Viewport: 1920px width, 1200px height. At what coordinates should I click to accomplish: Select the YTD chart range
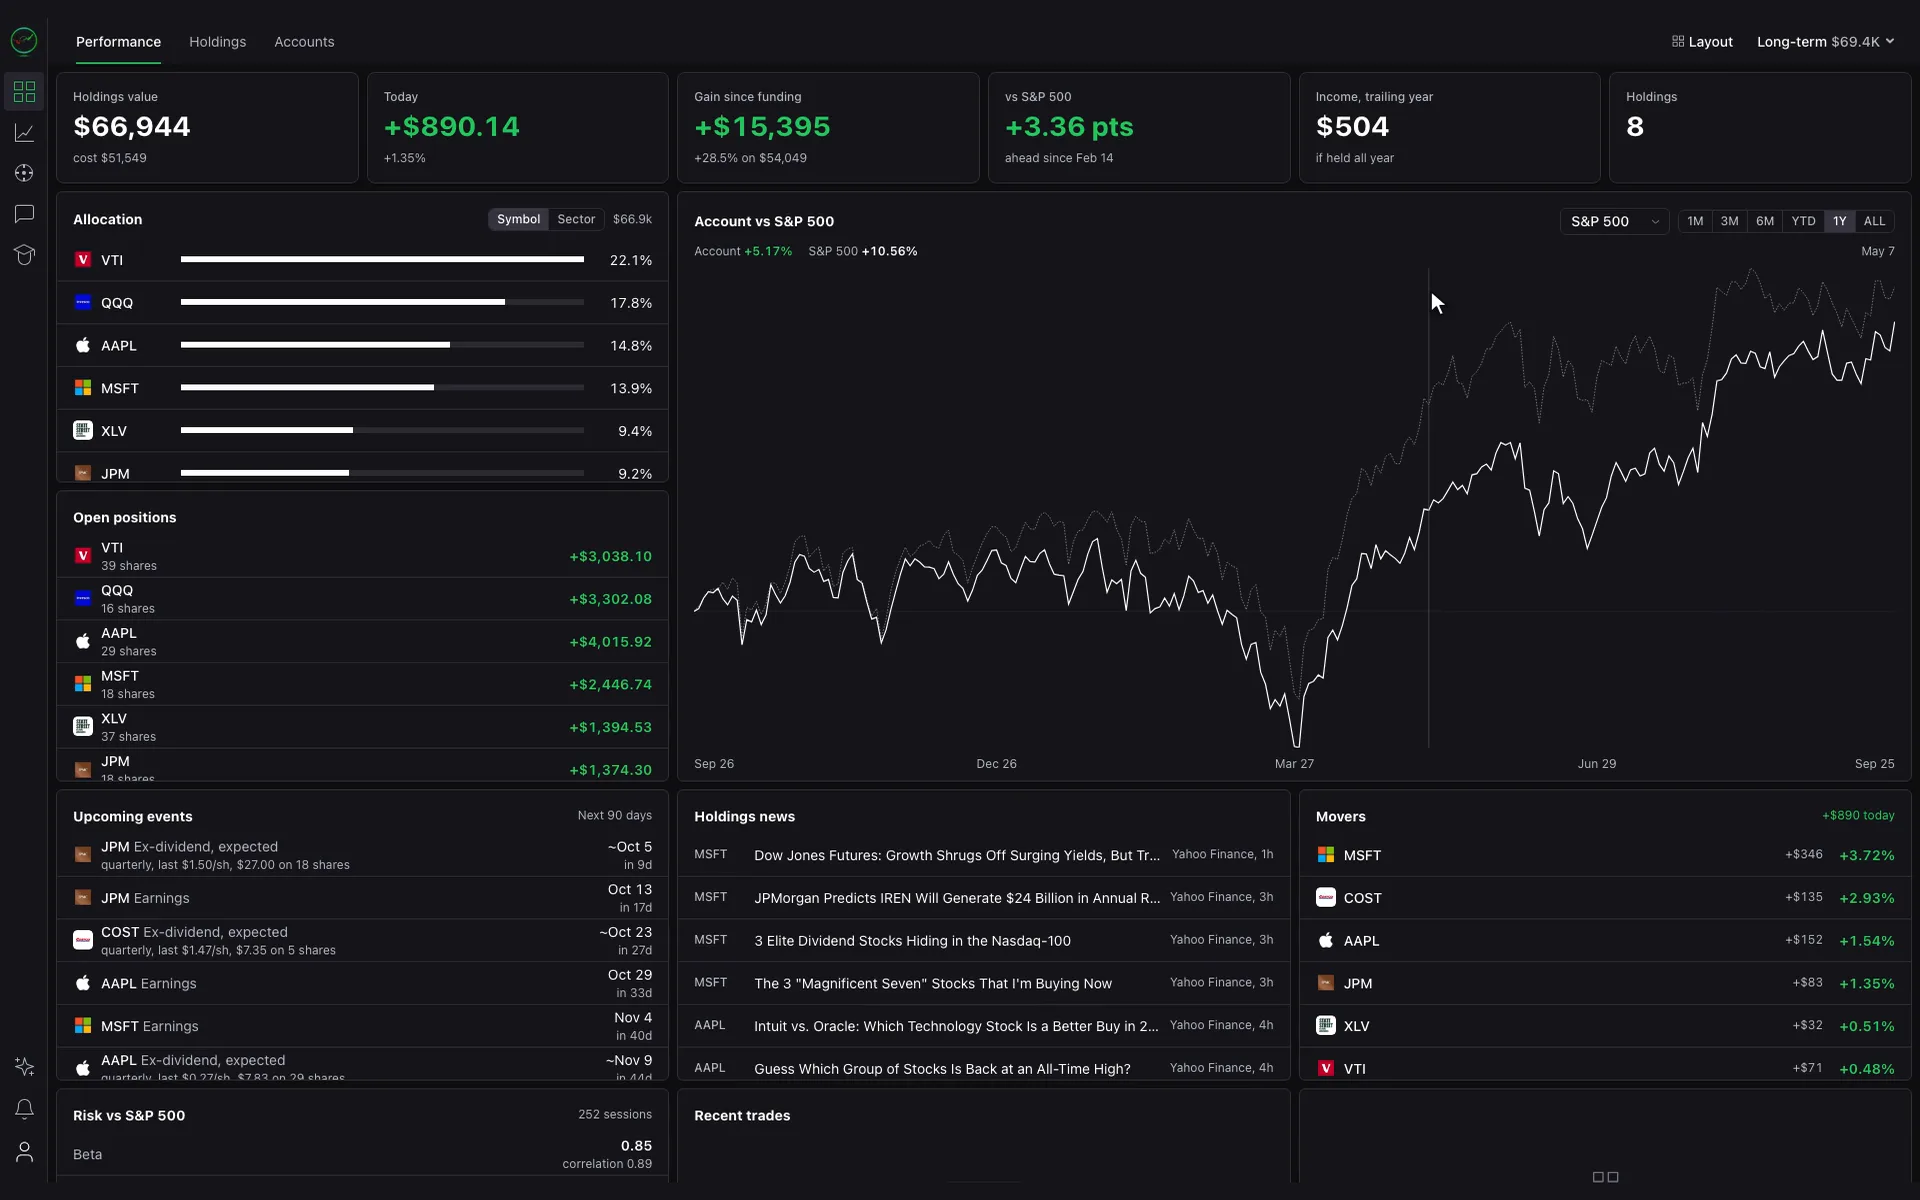1803,221
